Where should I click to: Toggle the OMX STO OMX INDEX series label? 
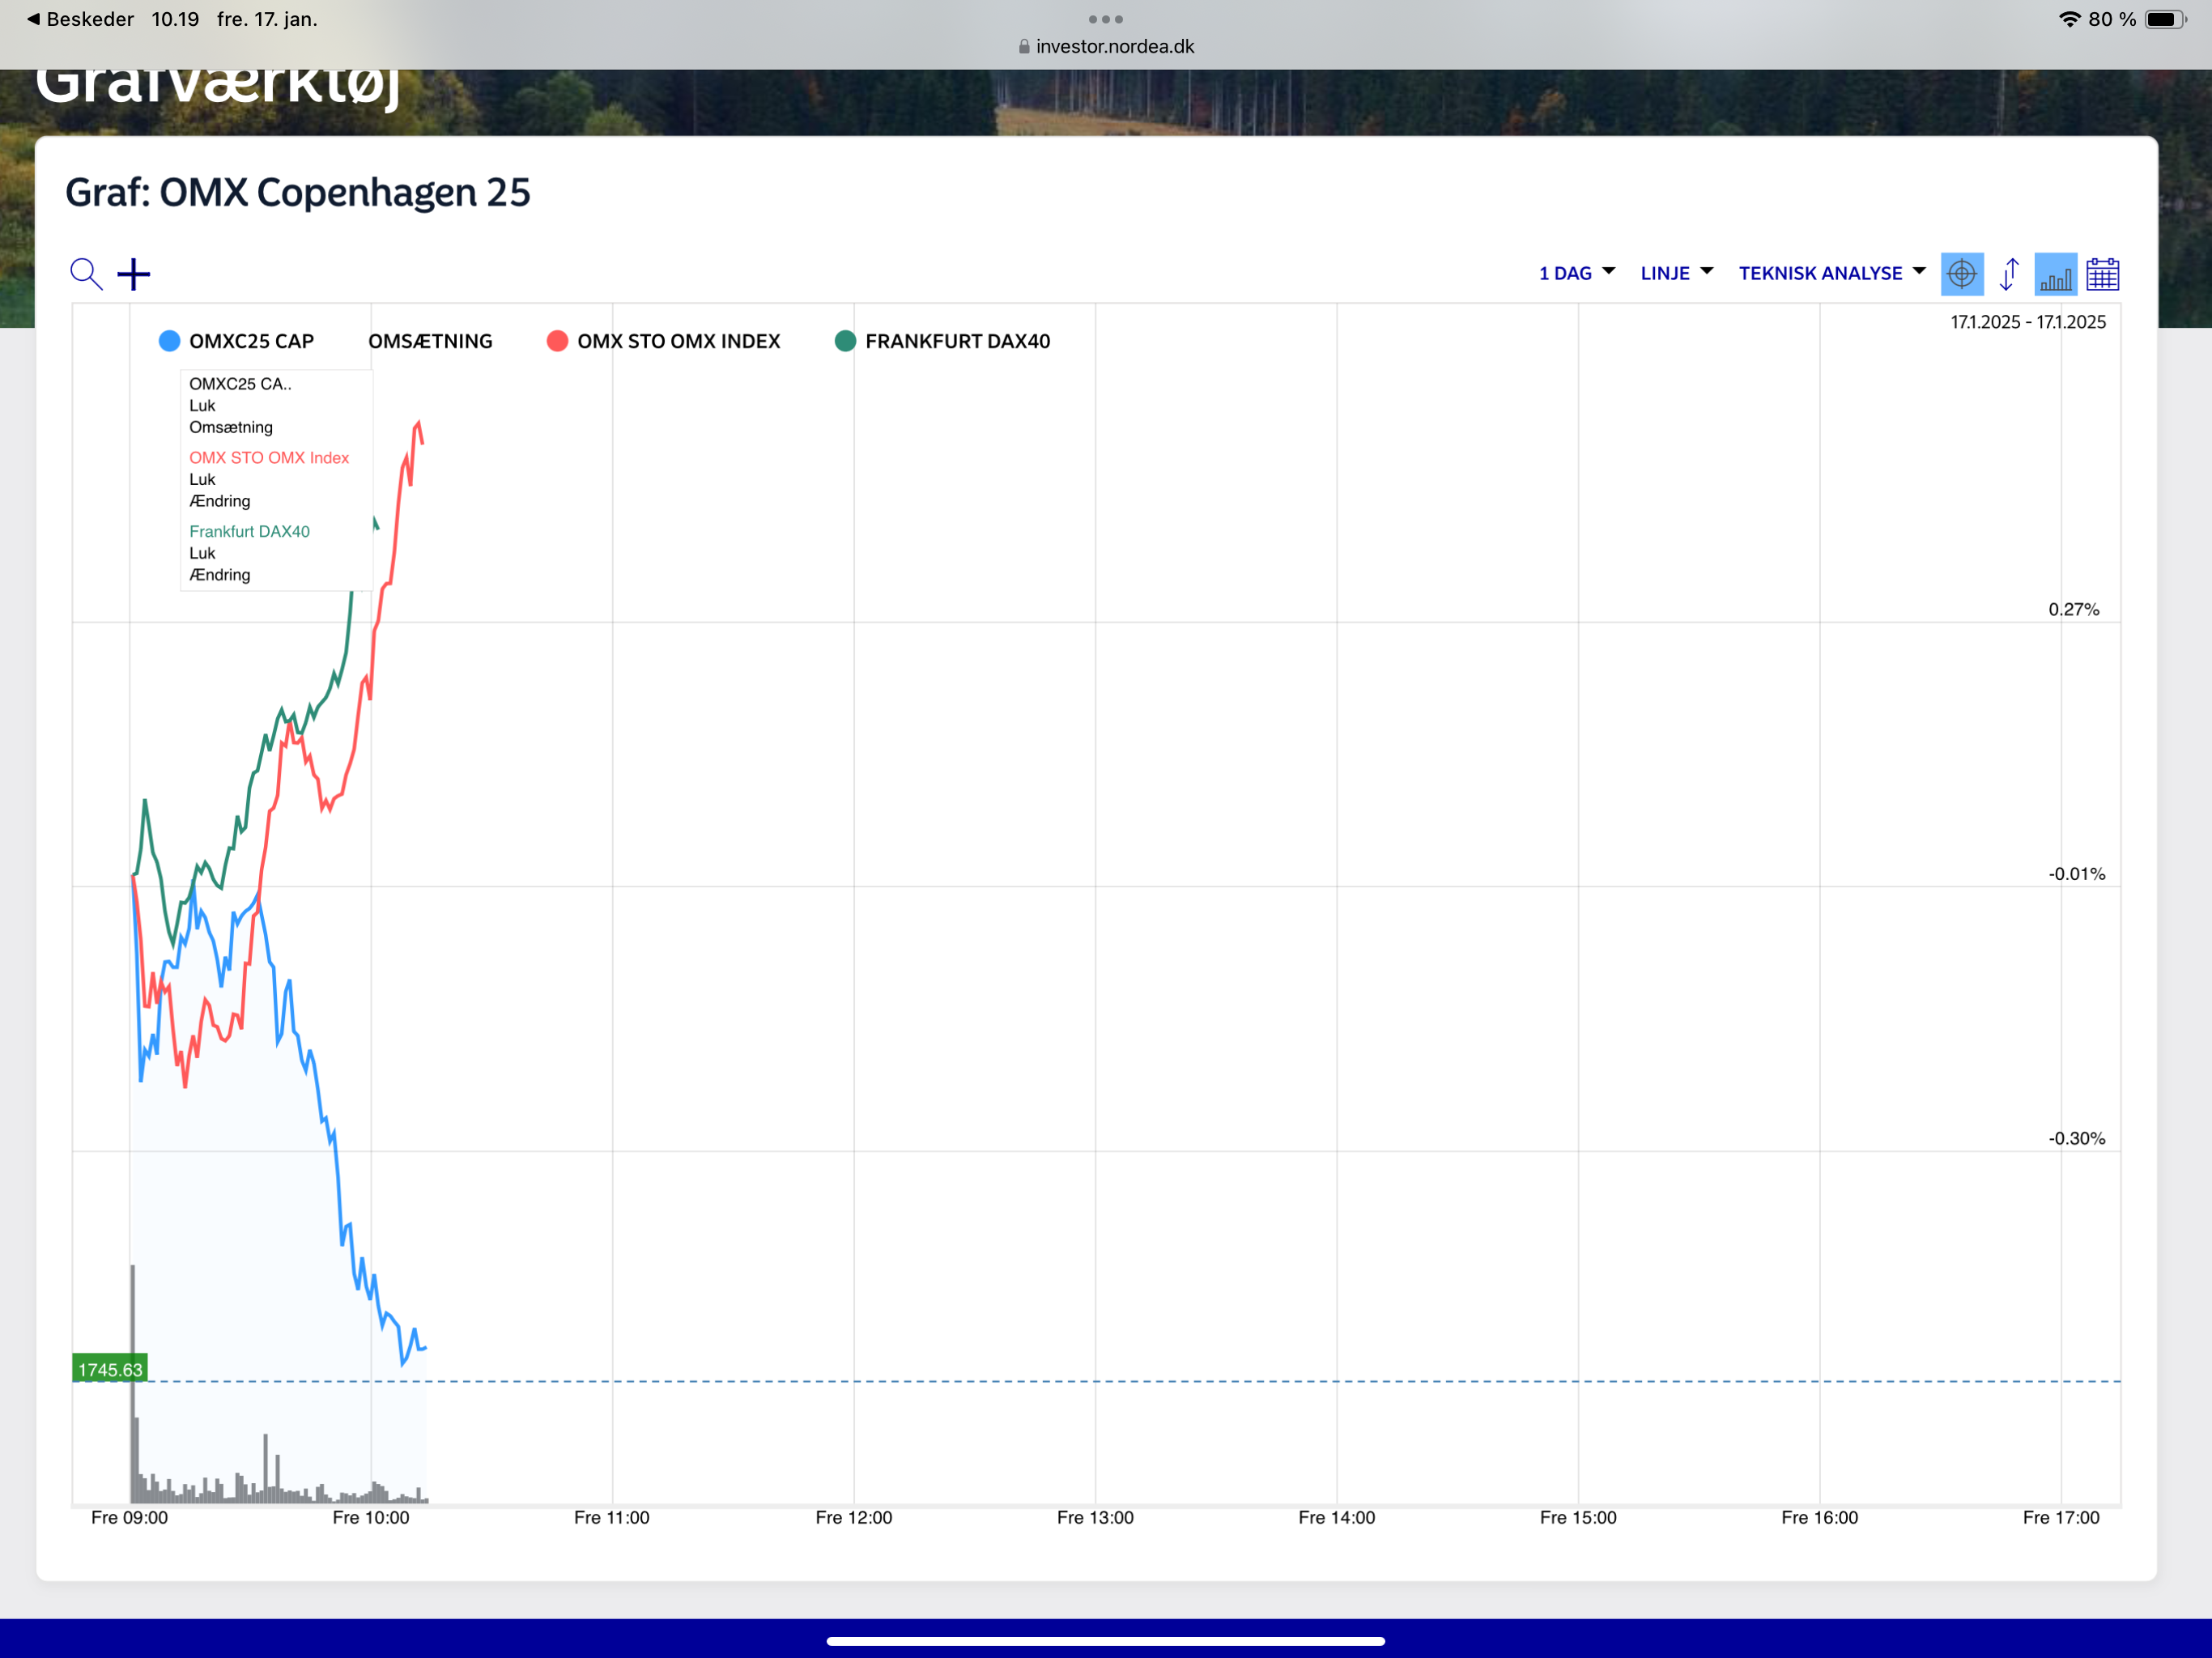click(x=678, y=341)
